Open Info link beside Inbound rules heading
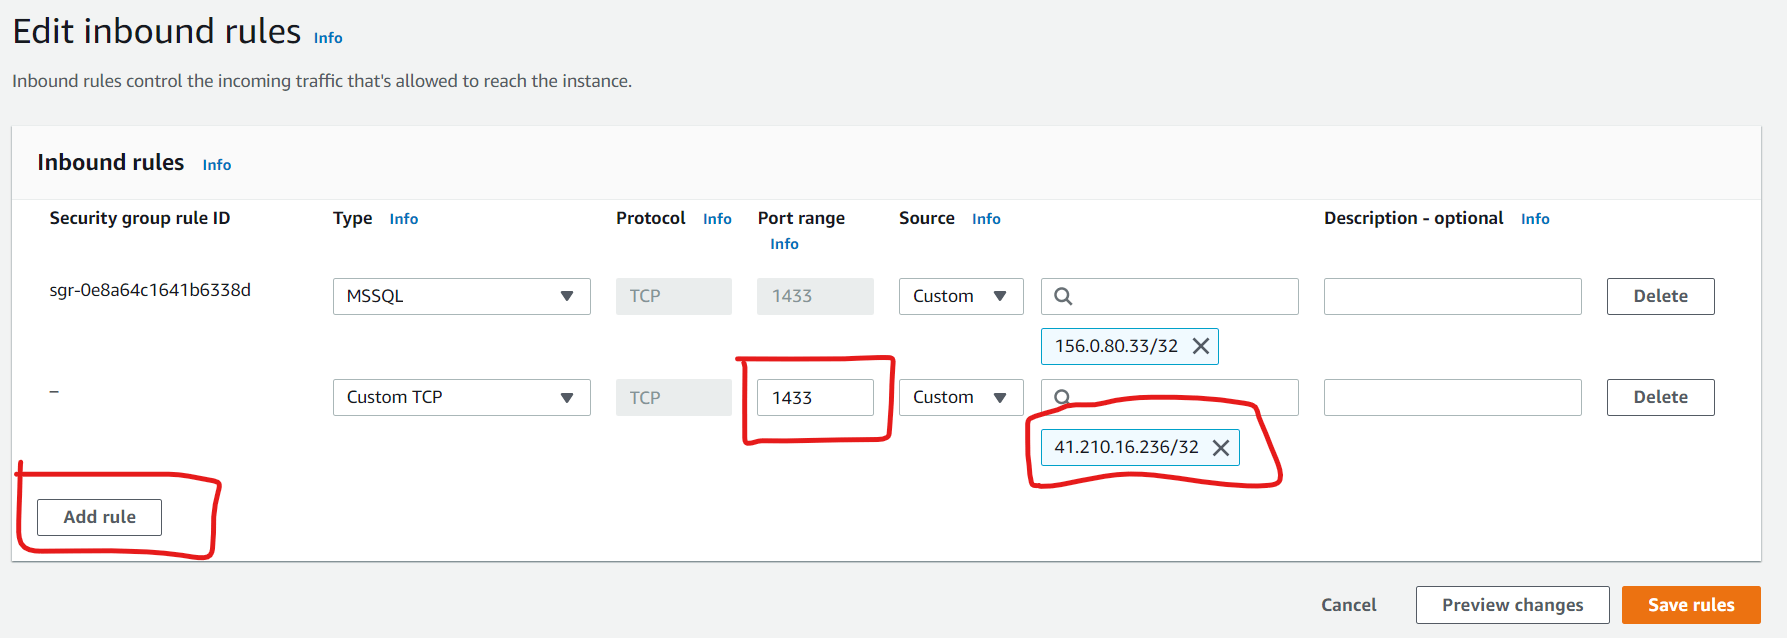The height and width of the screenshot is (638, 1787). [x=217, y=165]
